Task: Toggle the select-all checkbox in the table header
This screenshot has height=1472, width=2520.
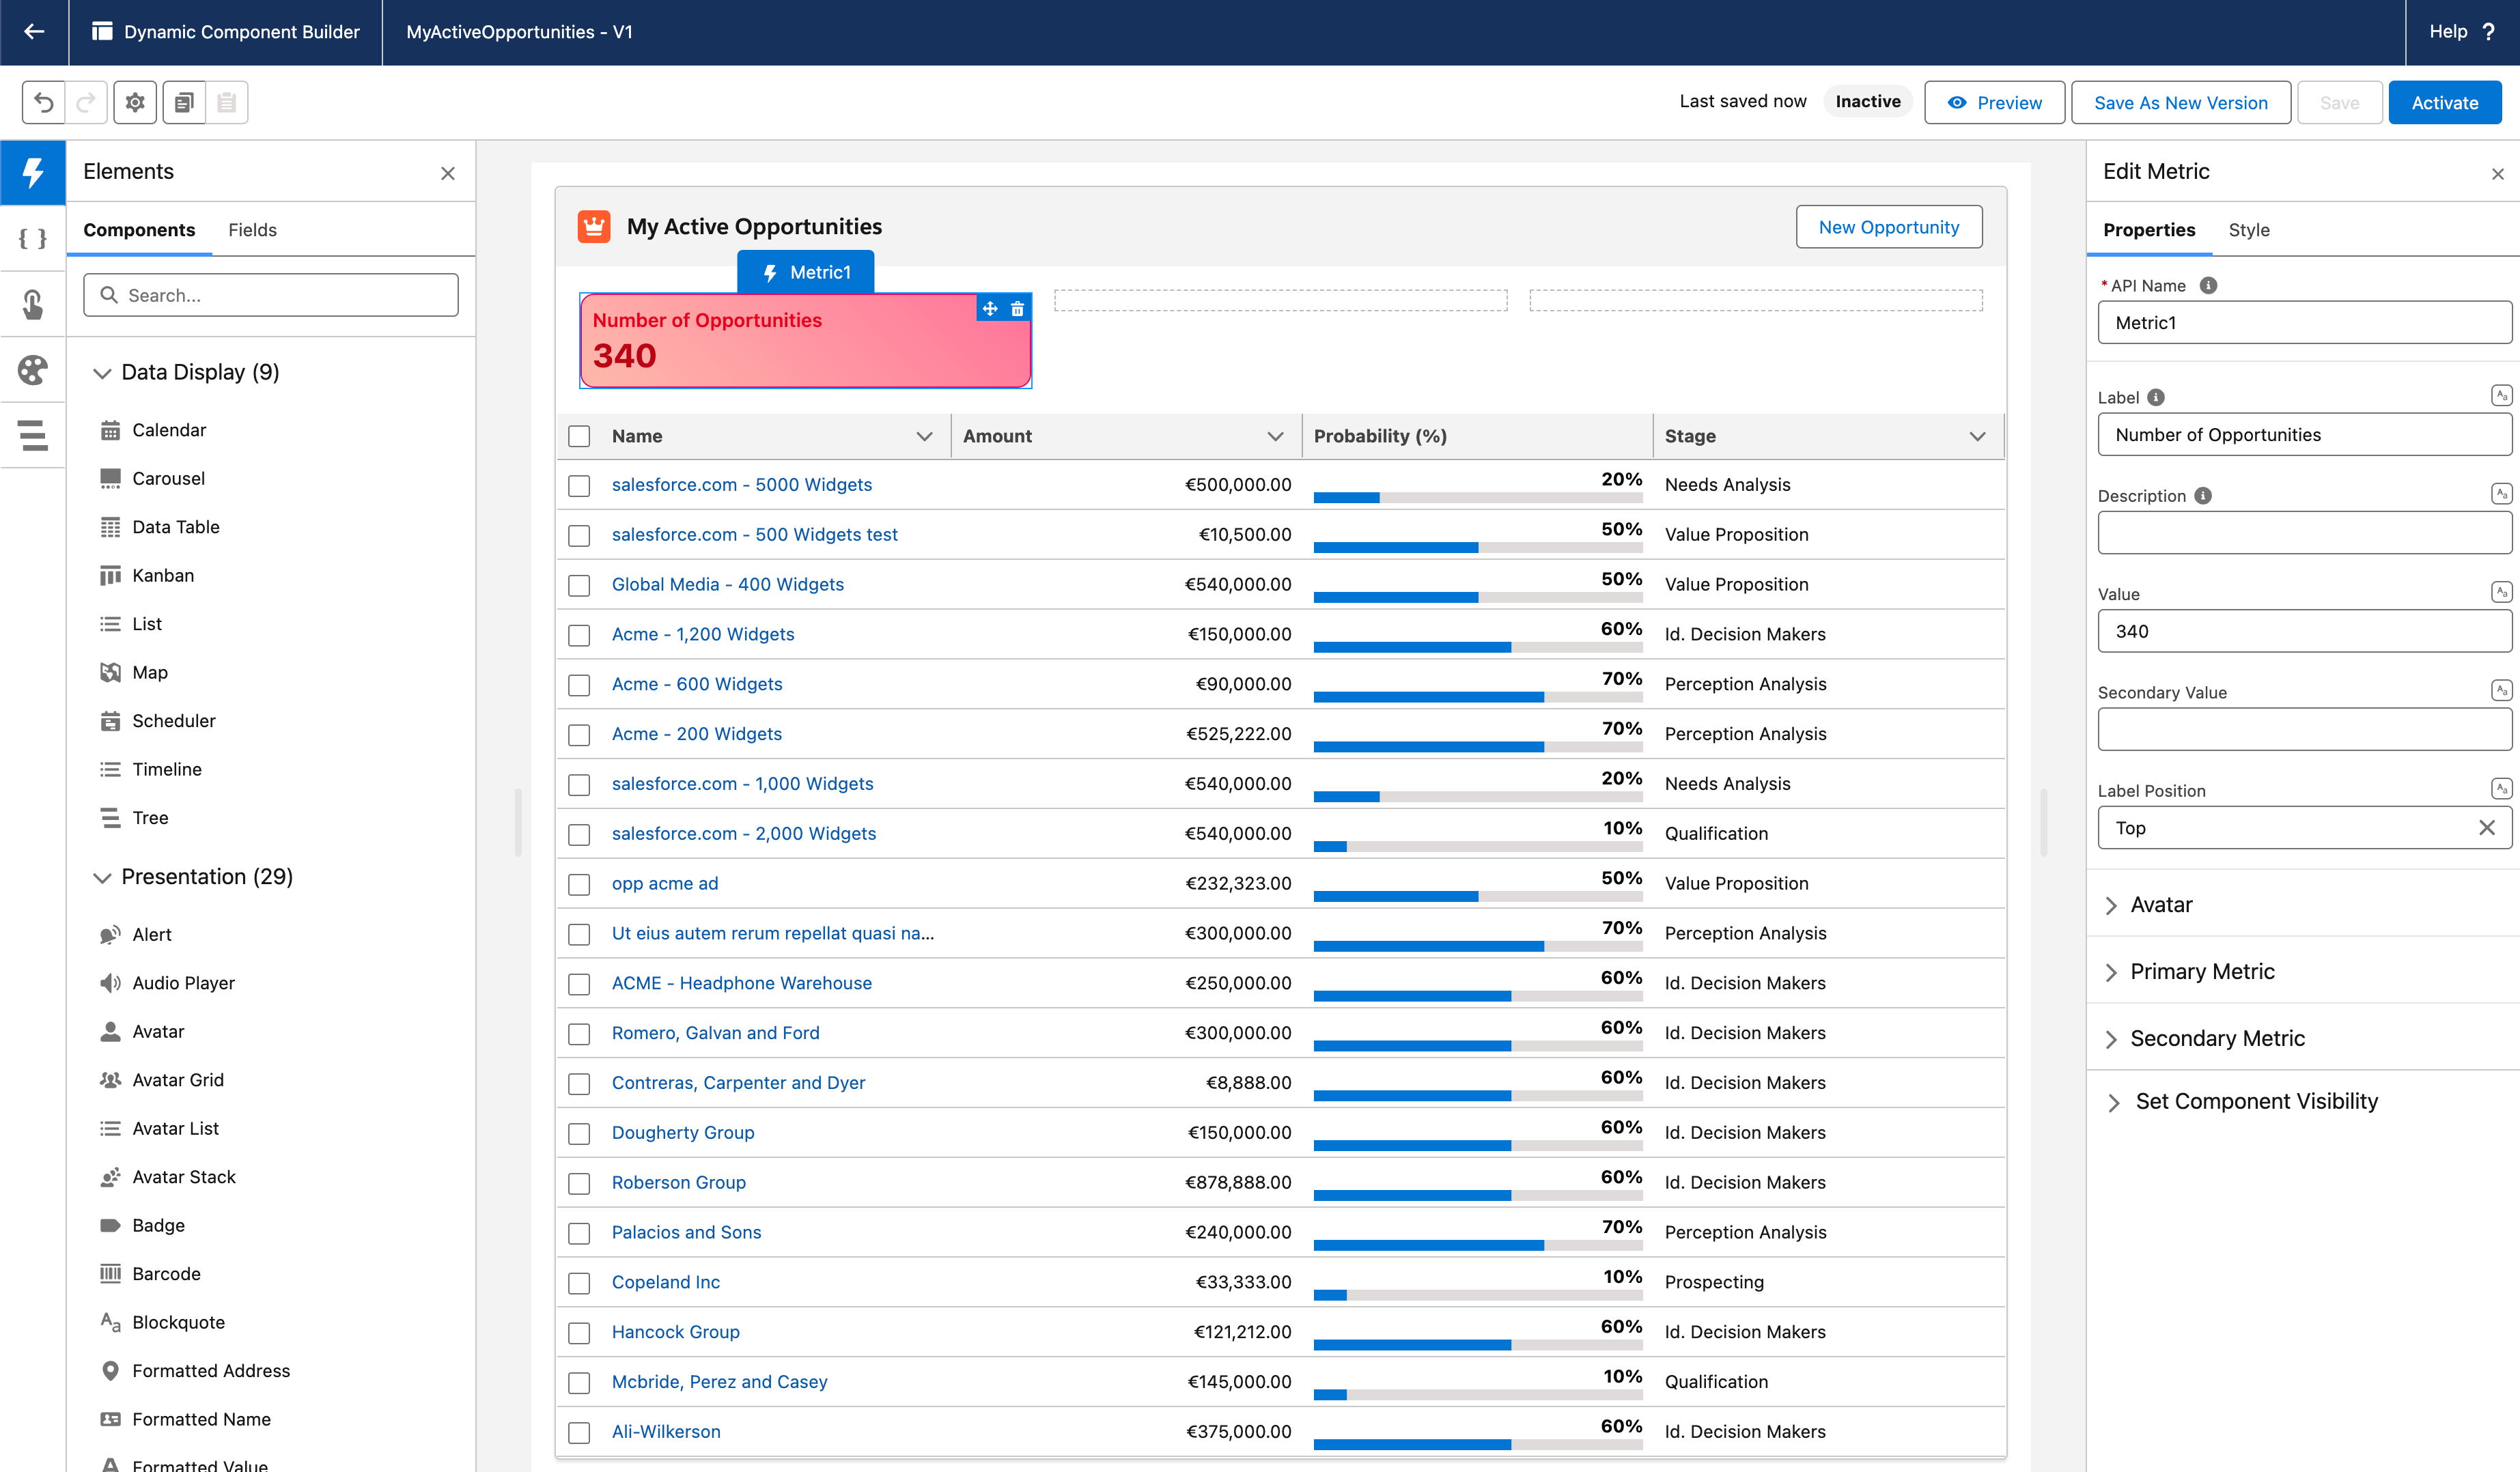Action: 579,436
